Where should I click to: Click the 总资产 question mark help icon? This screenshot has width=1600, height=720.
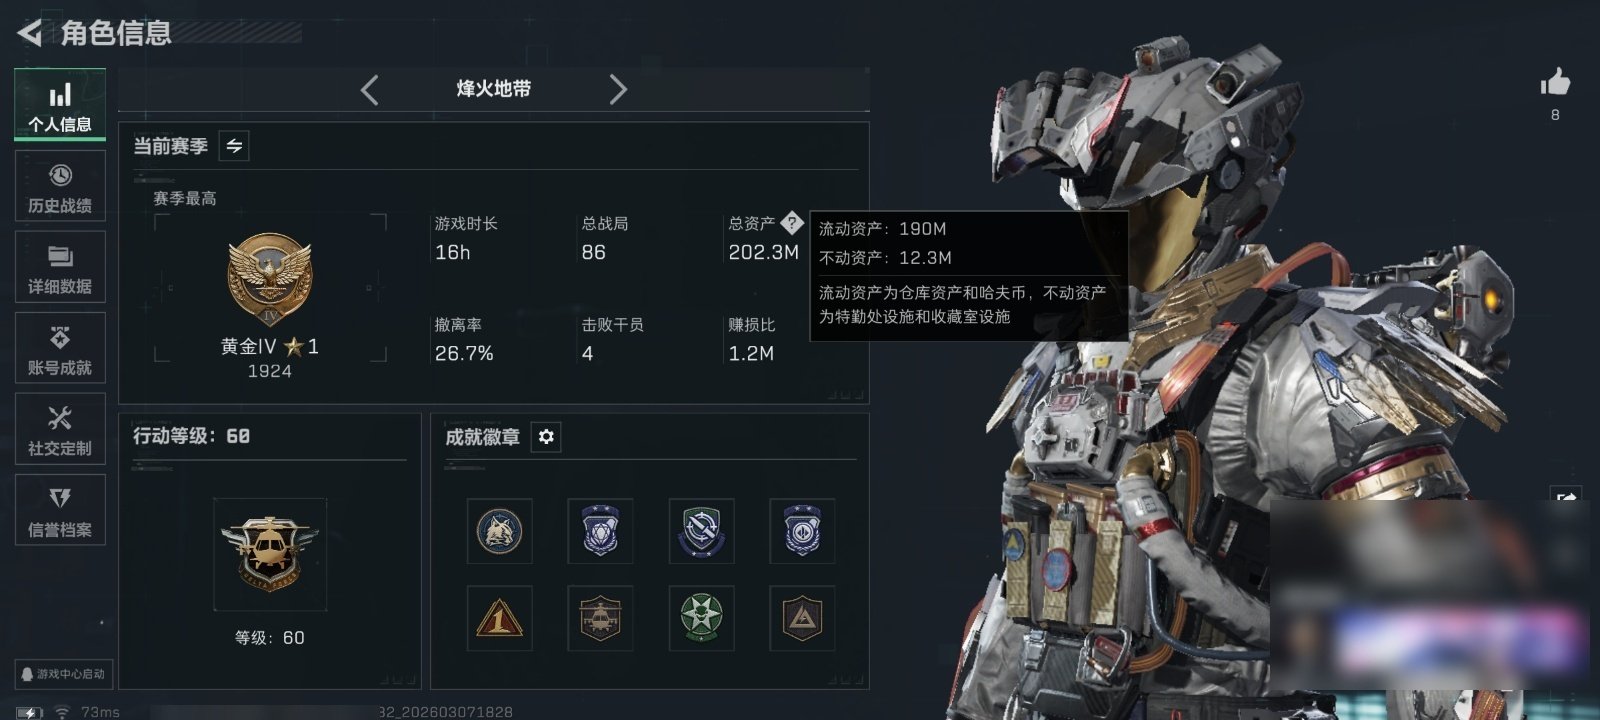pyautogui.click(x=792, y=222)
